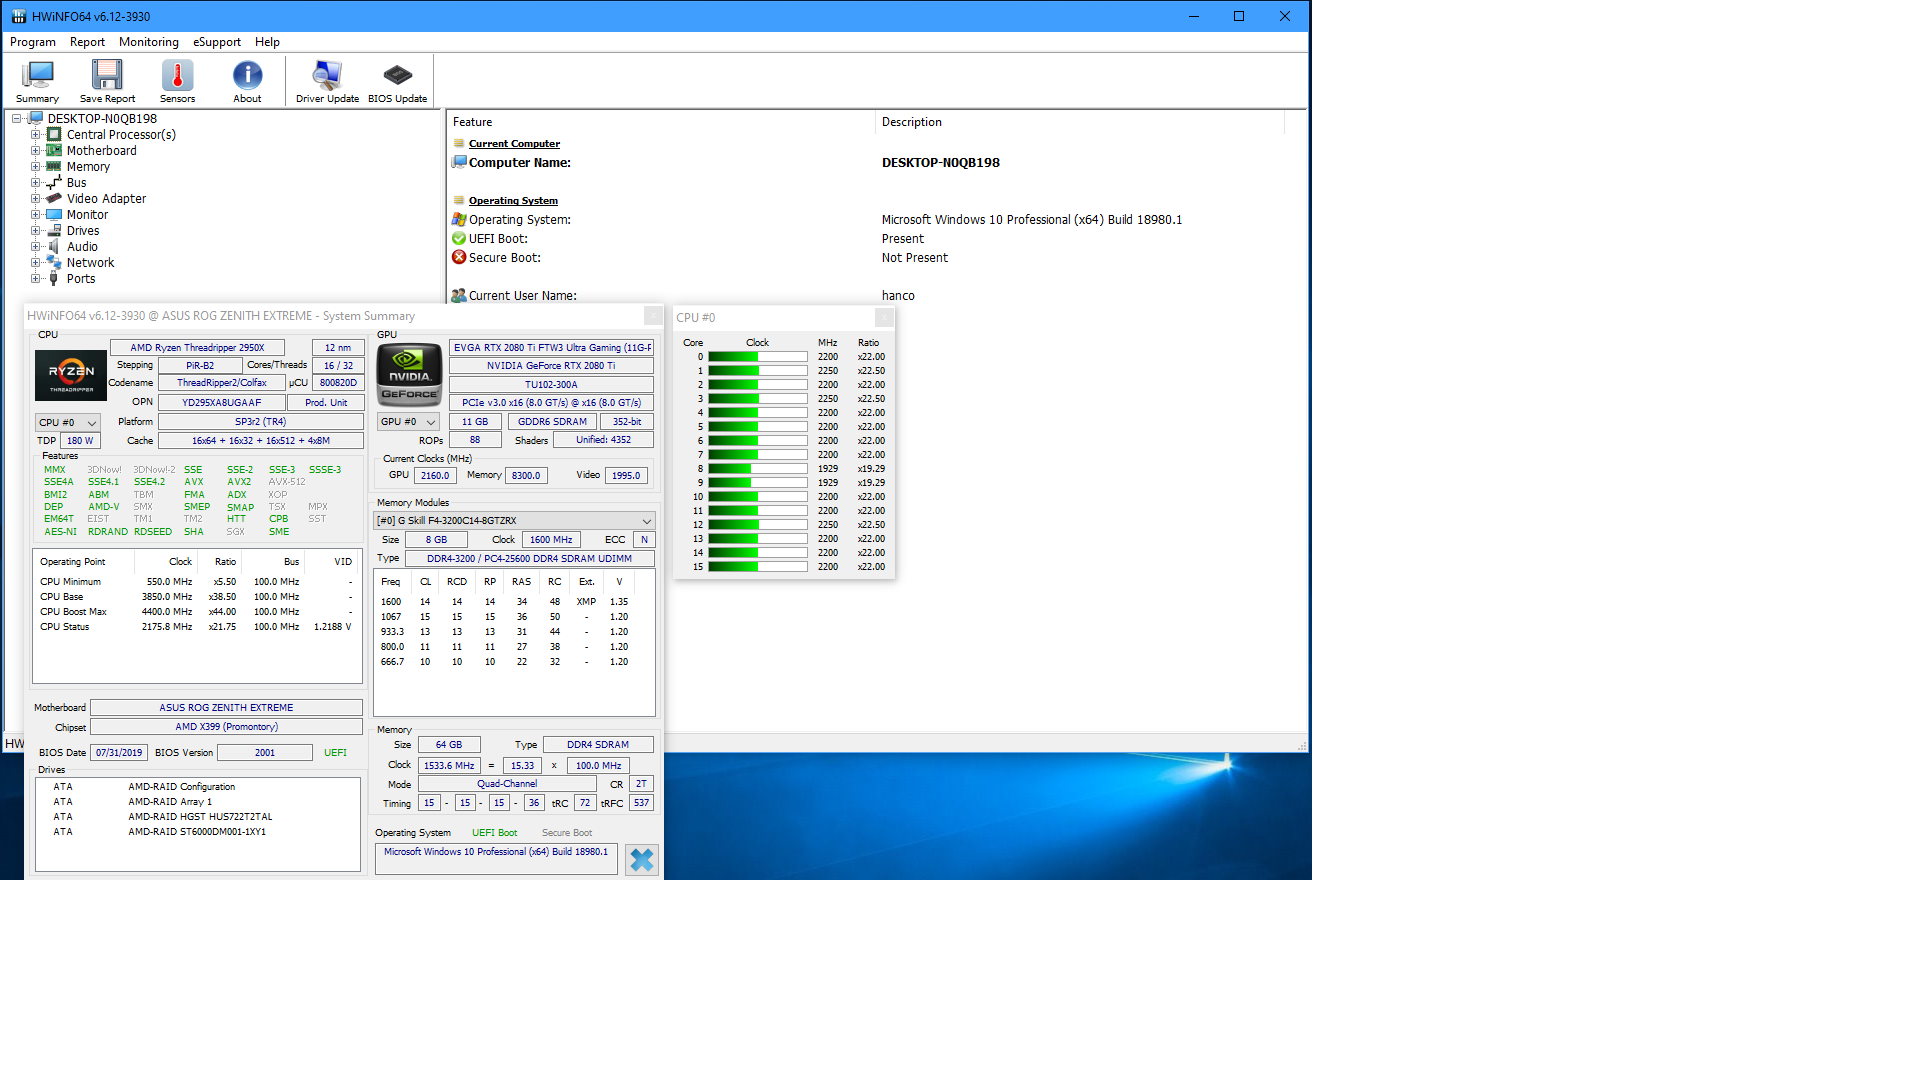This screenshot has height=1080, width=1920.
Task: Click the Ryzen Threadripper logo
Action: click(71, 375)
